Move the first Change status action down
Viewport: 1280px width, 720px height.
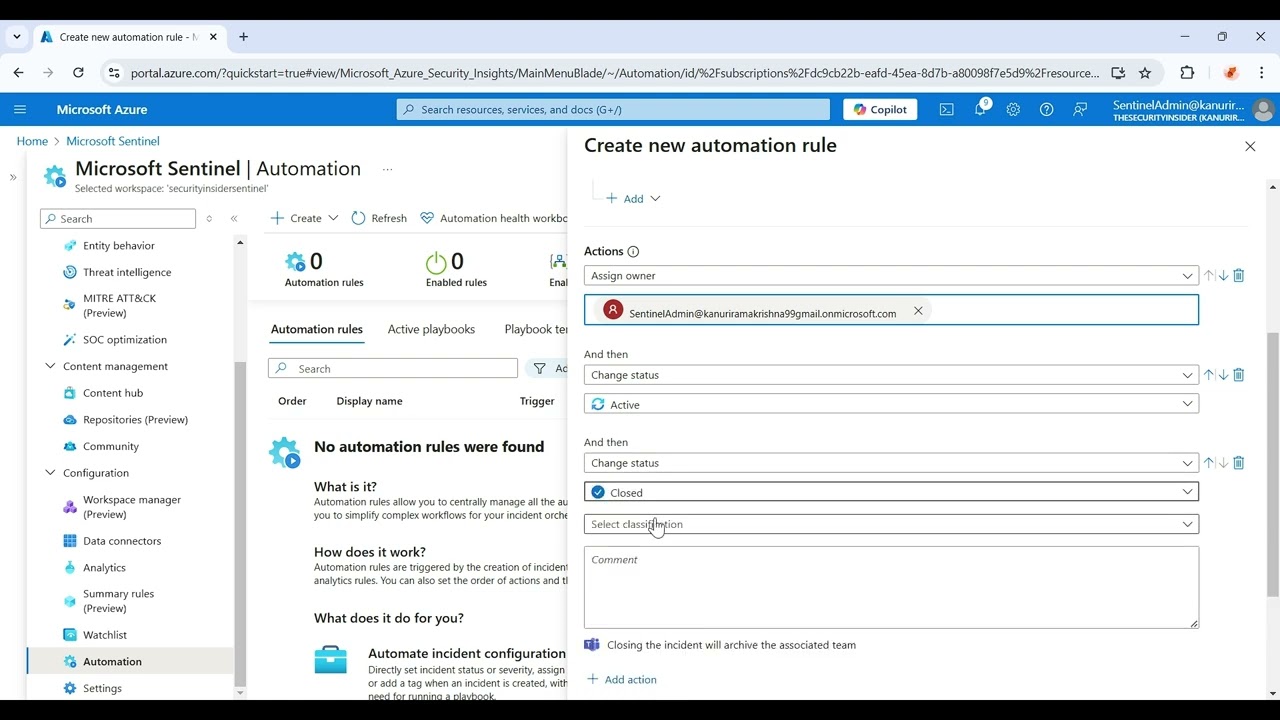tap(1223, 375)
